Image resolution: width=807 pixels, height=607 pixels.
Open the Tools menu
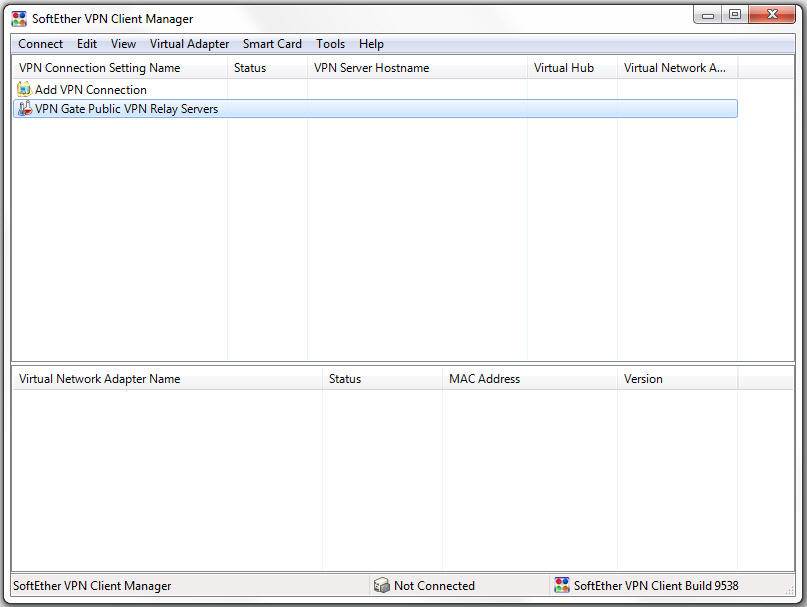330,44
